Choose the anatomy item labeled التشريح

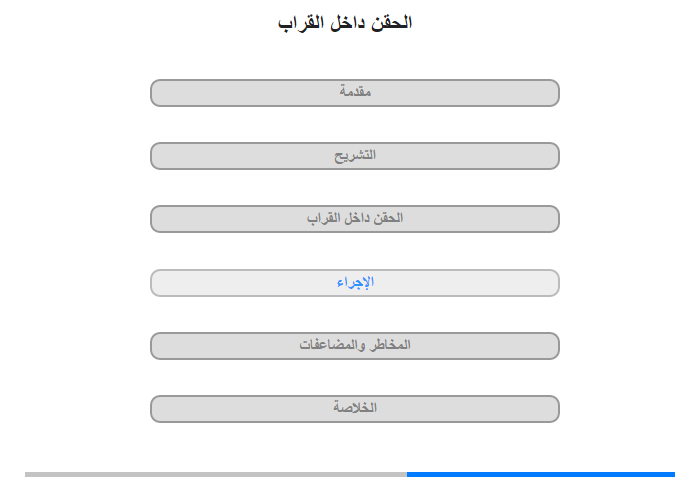coord(355,155)
